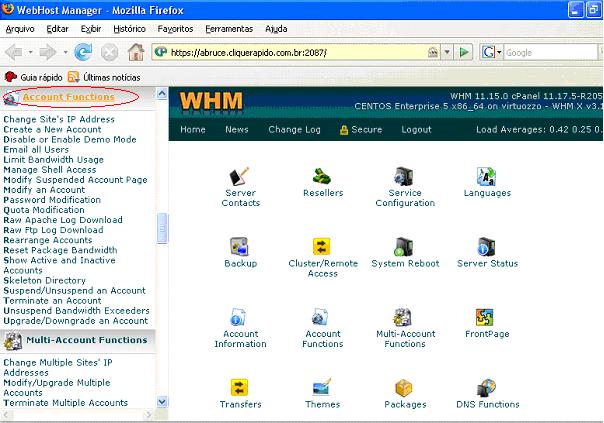
Task: Click the Account Functions sidebar heading
Action: [69, 97]
